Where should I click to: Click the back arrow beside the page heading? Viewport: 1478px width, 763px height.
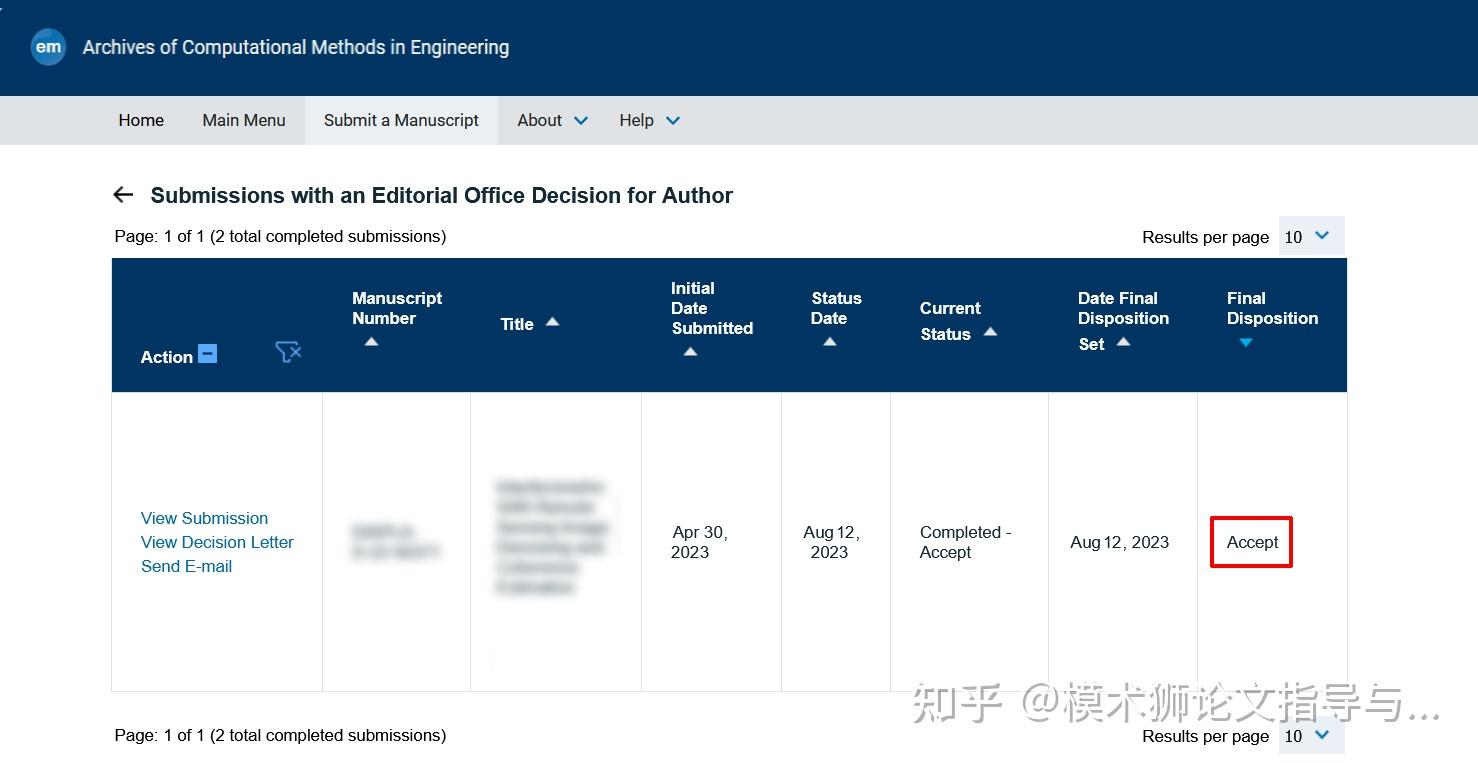[x=122, y=194]
